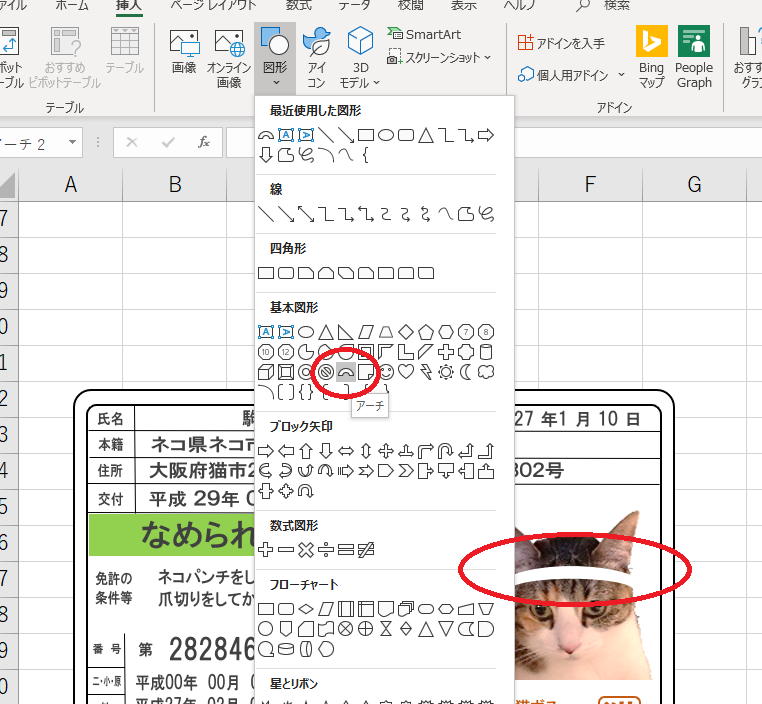Select the Lightning Bolt shape
The image size is (762, 704).
pyautogui.click(x=426, y=372)
